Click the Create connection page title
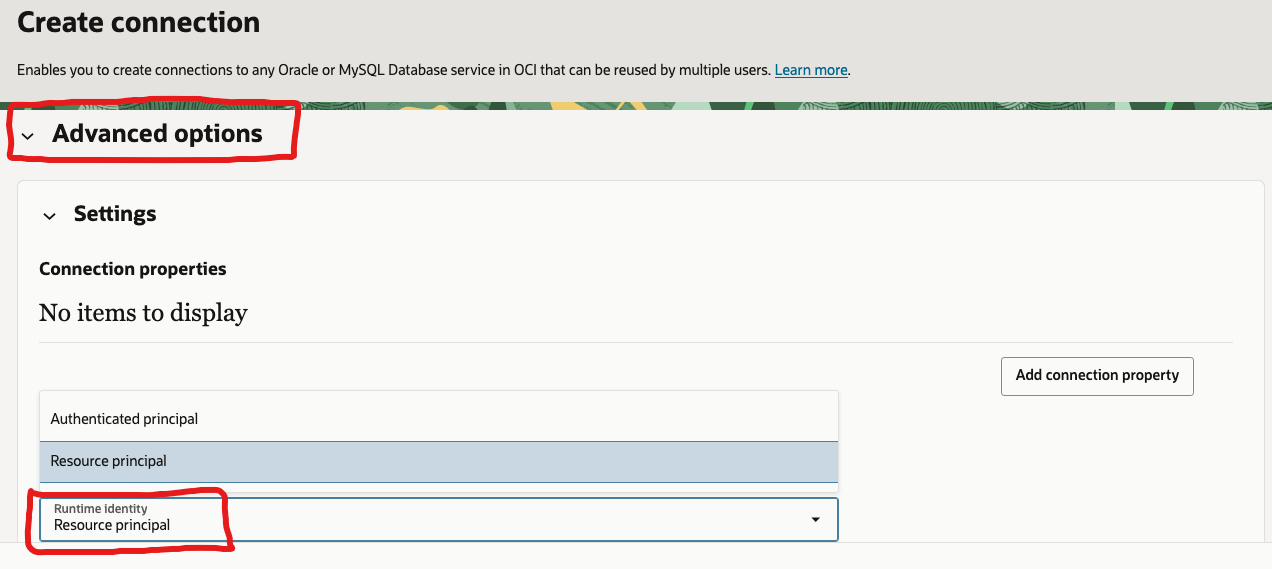1272x569 pixels. 139,22
